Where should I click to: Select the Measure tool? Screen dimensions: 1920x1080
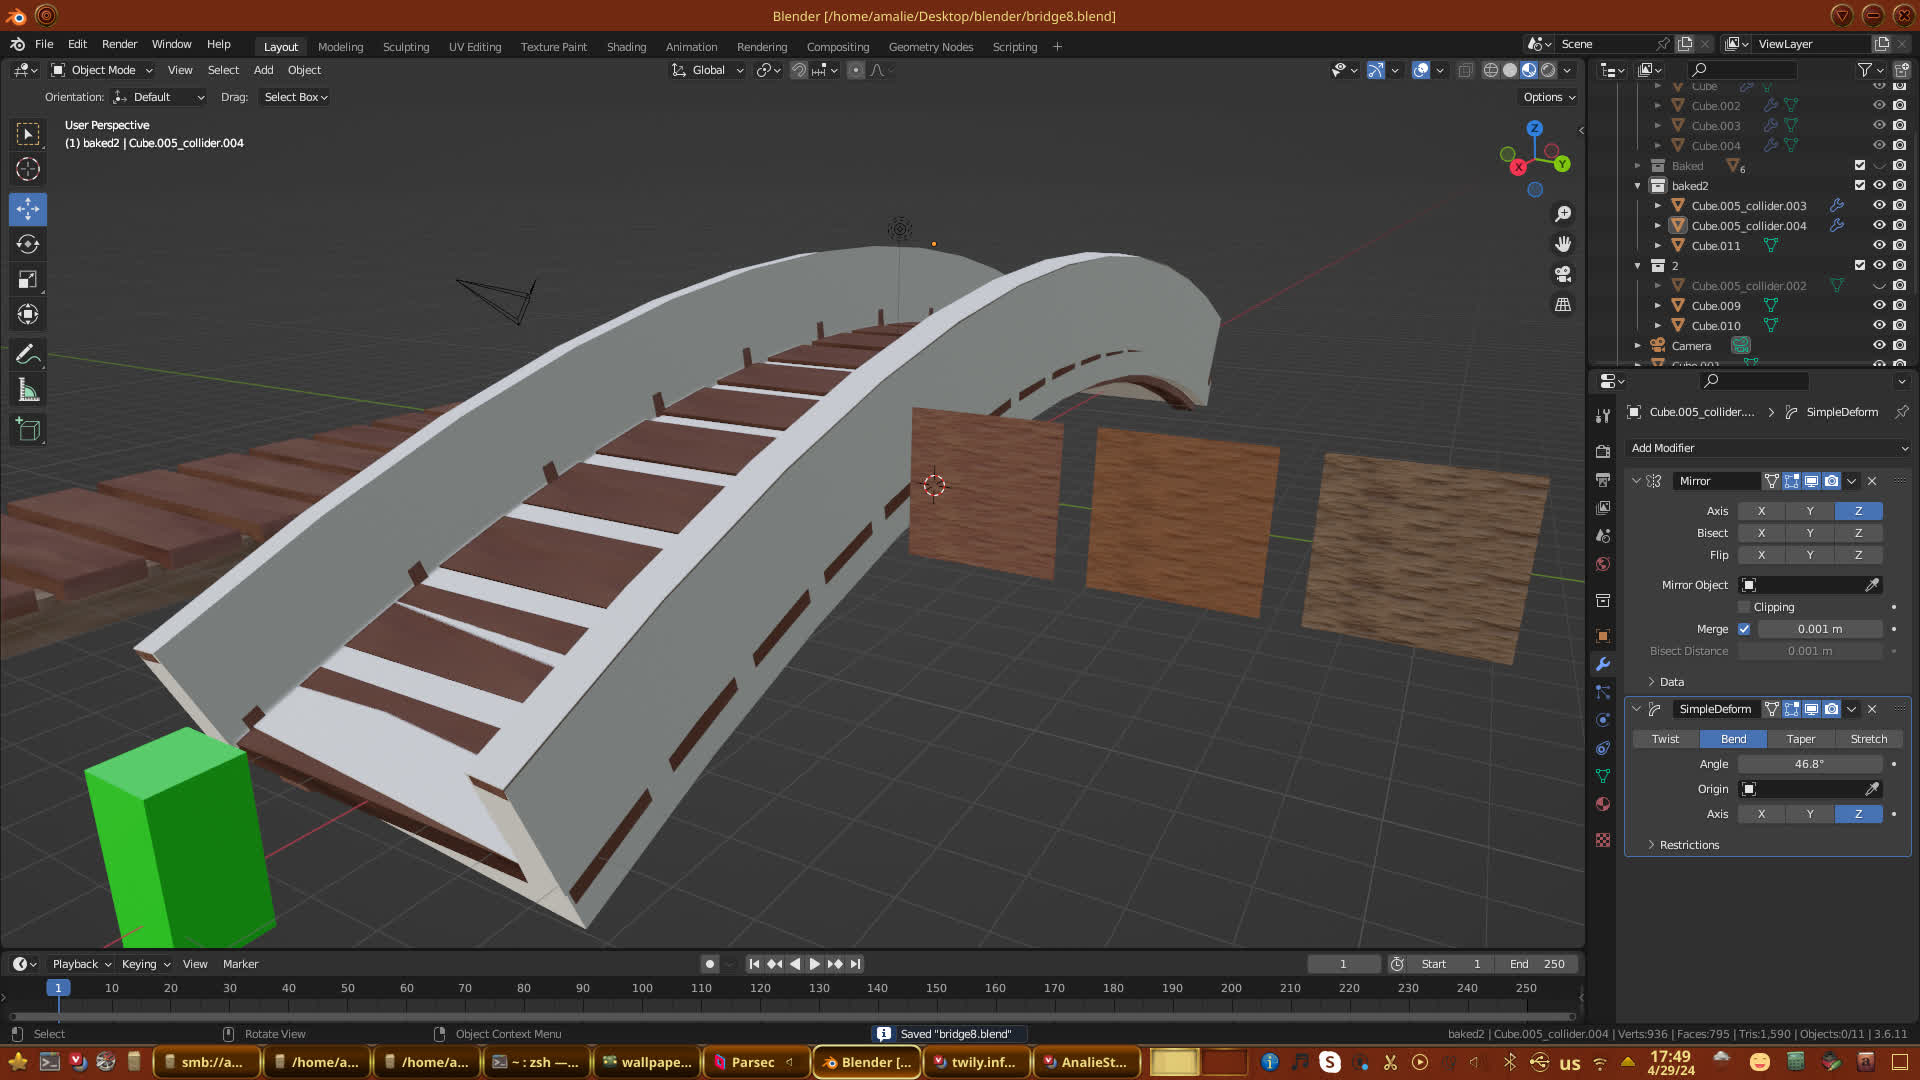coord(28,391)
